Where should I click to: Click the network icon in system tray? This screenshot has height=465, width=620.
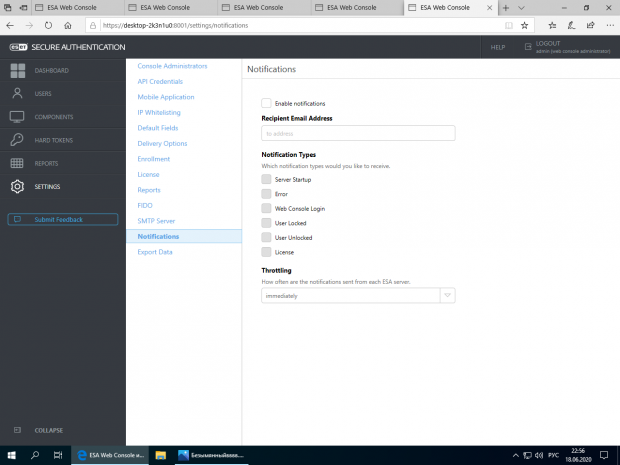pyautogui.click(x=527, y=456)
